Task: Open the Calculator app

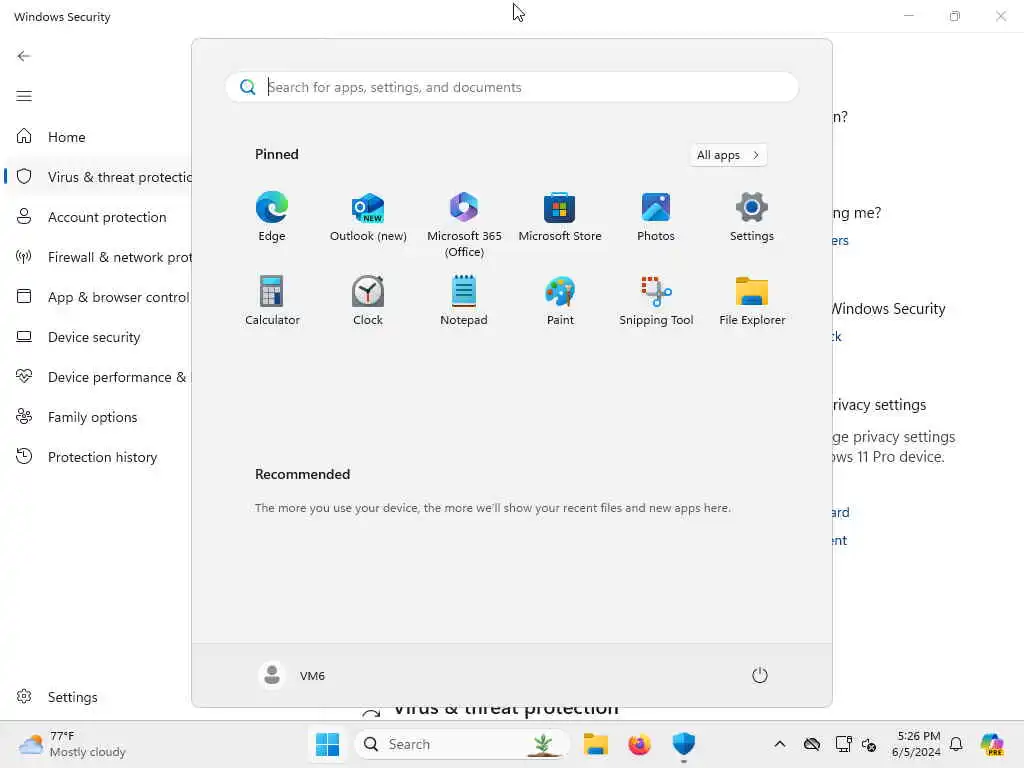Action: pos(272,300)
